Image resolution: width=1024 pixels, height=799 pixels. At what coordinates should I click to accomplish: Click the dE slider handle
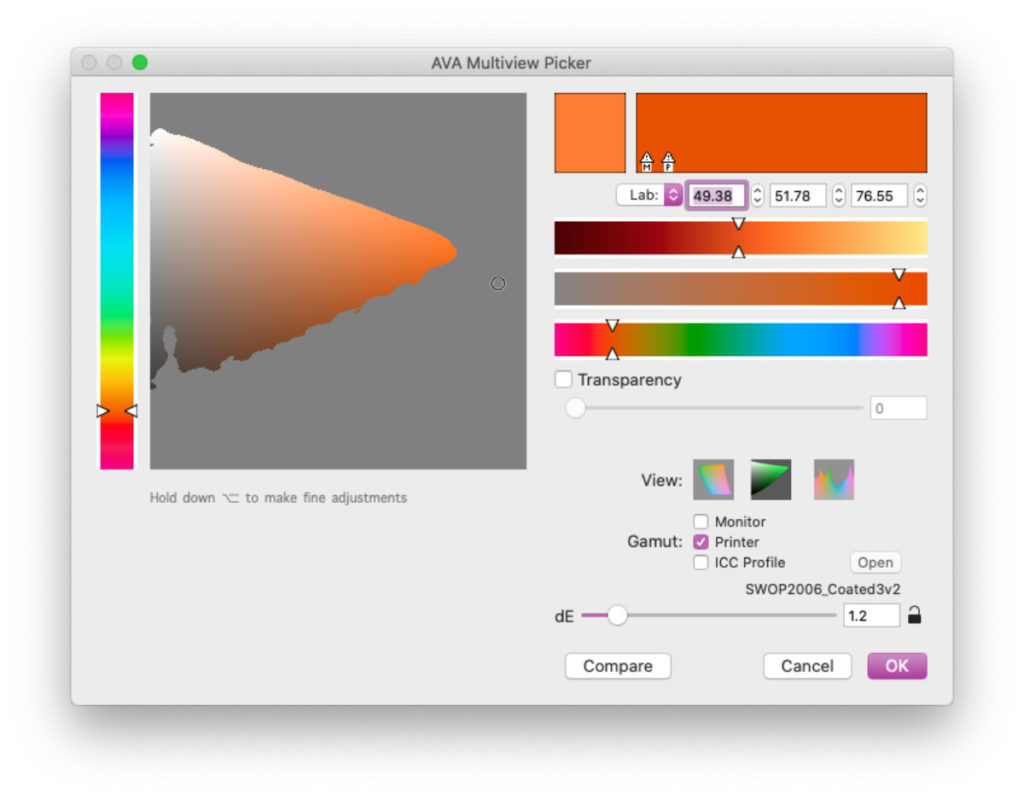[x=617, y=616]
